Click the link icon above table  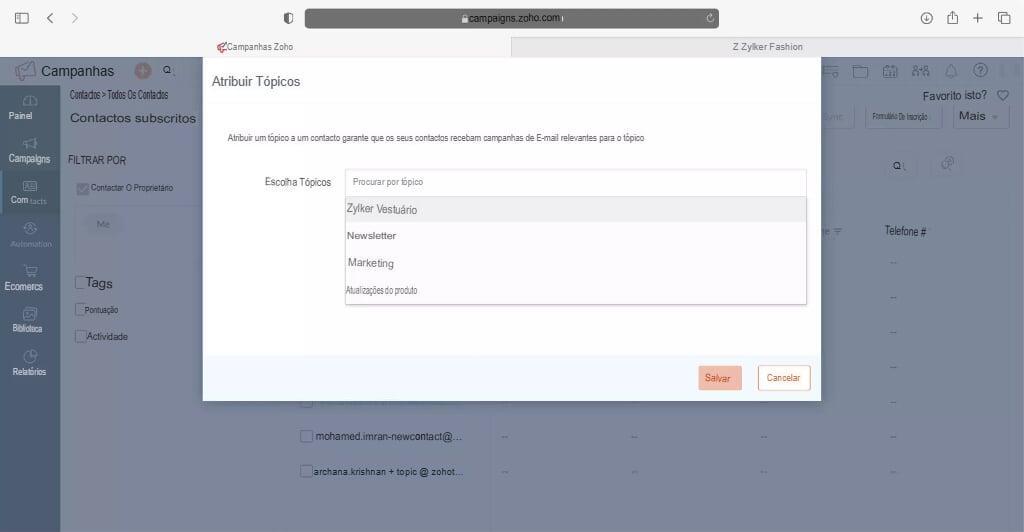948,163
